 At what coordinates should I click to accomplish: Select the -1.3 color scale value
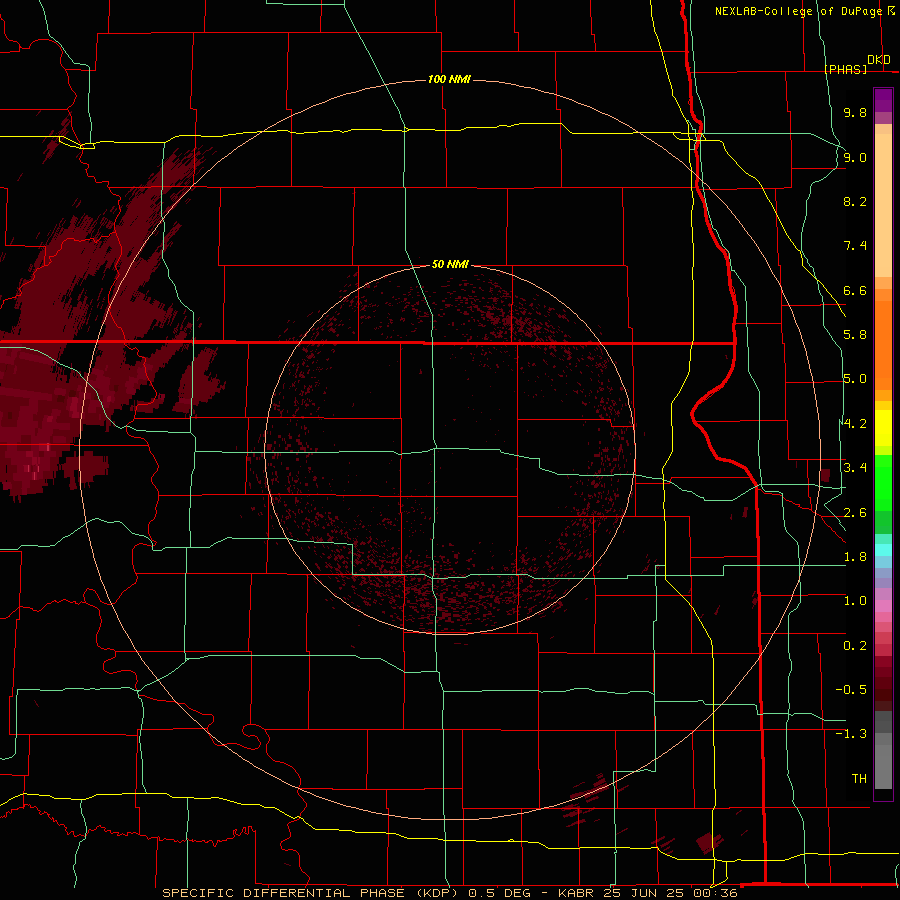coord(851,734)
